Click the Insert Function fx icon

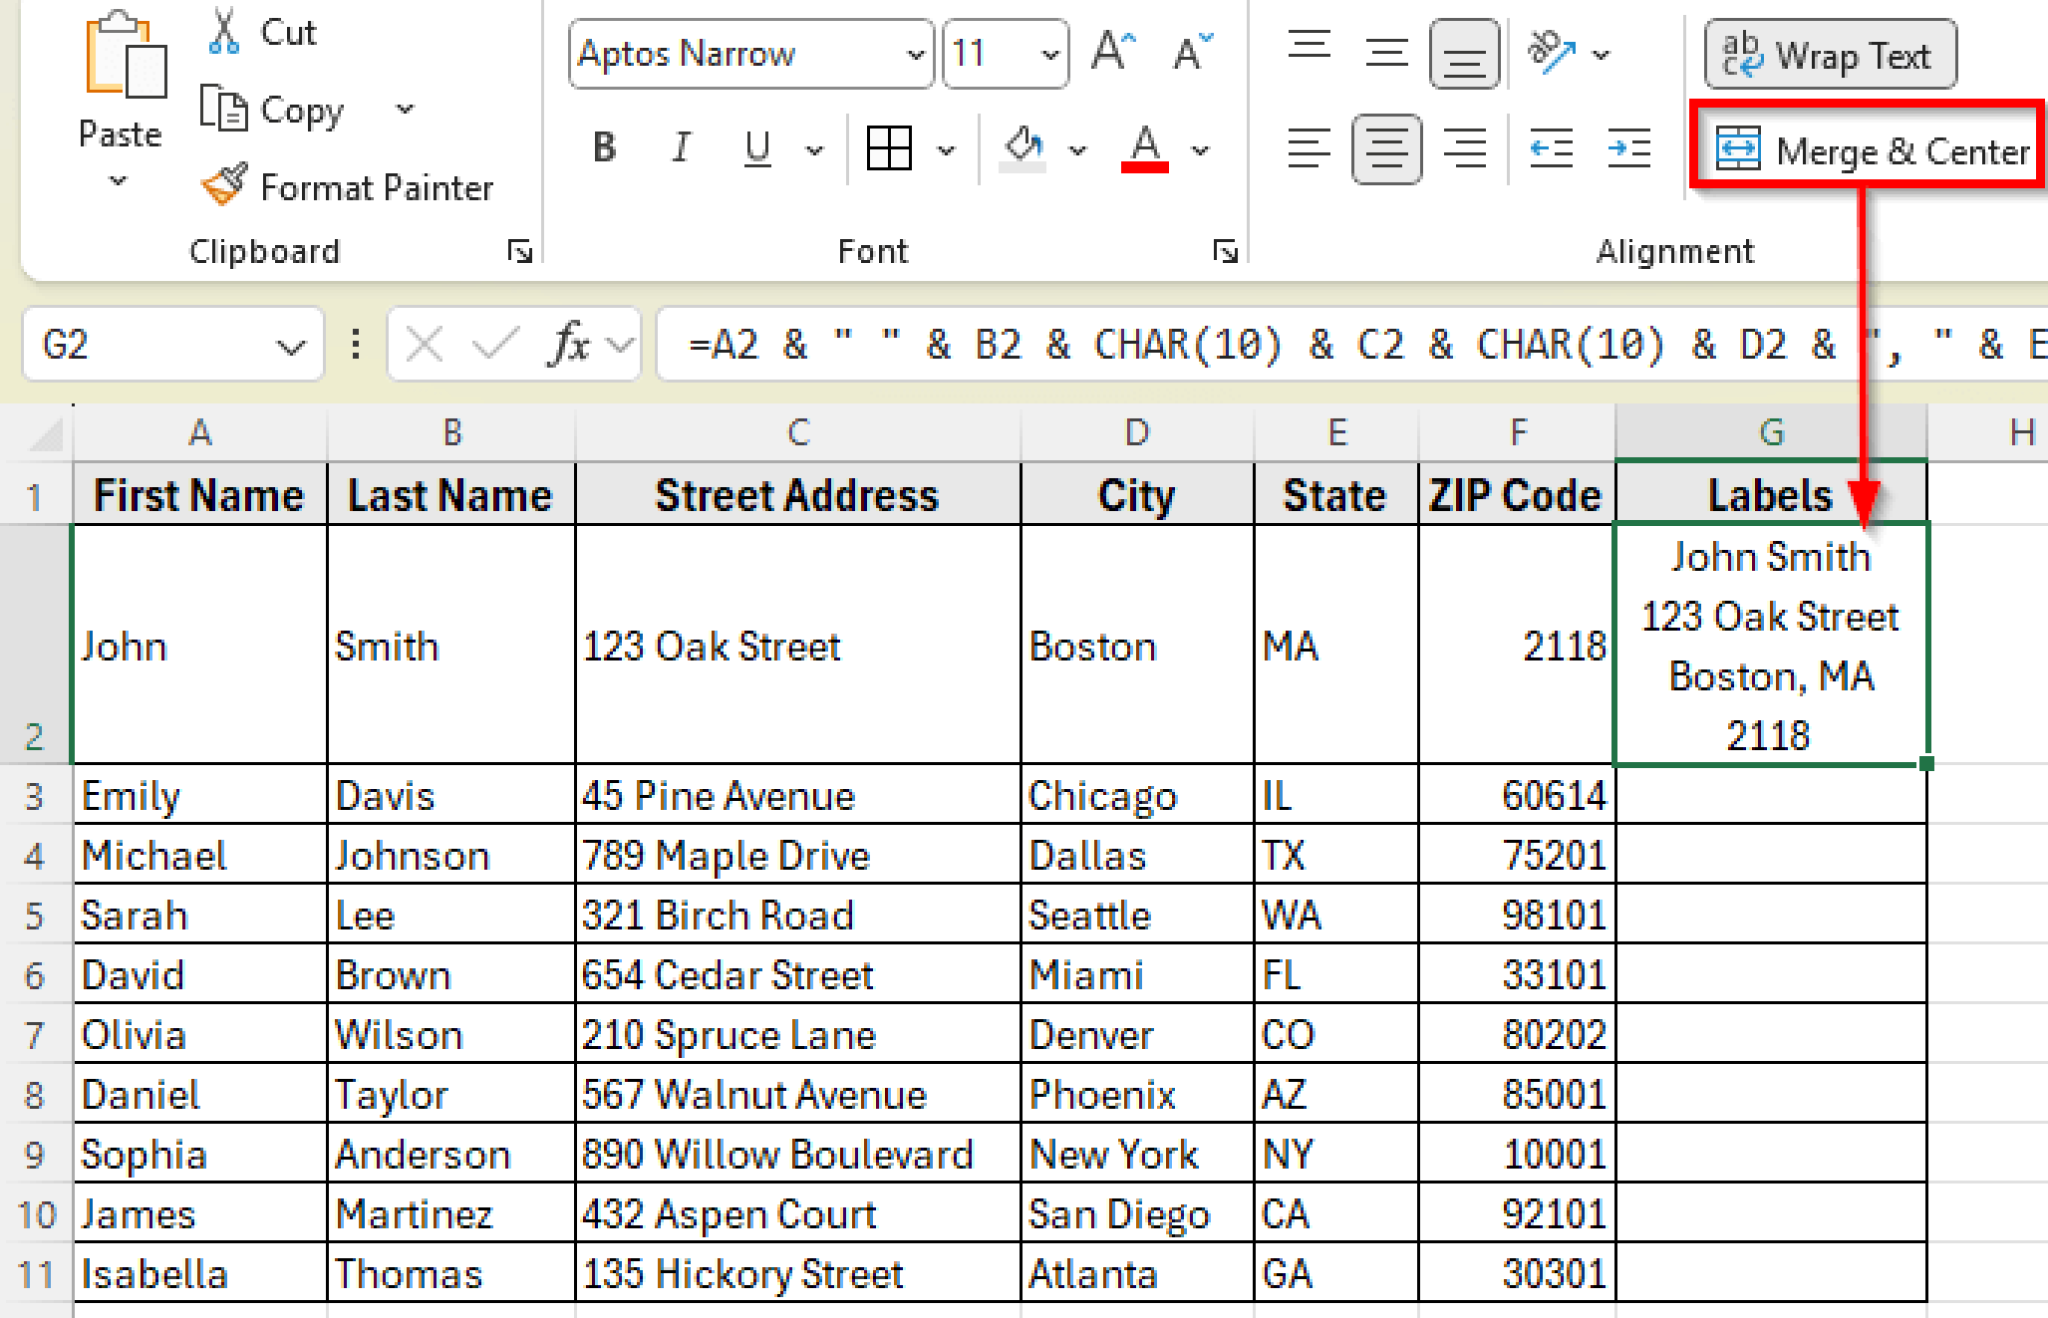569,345
